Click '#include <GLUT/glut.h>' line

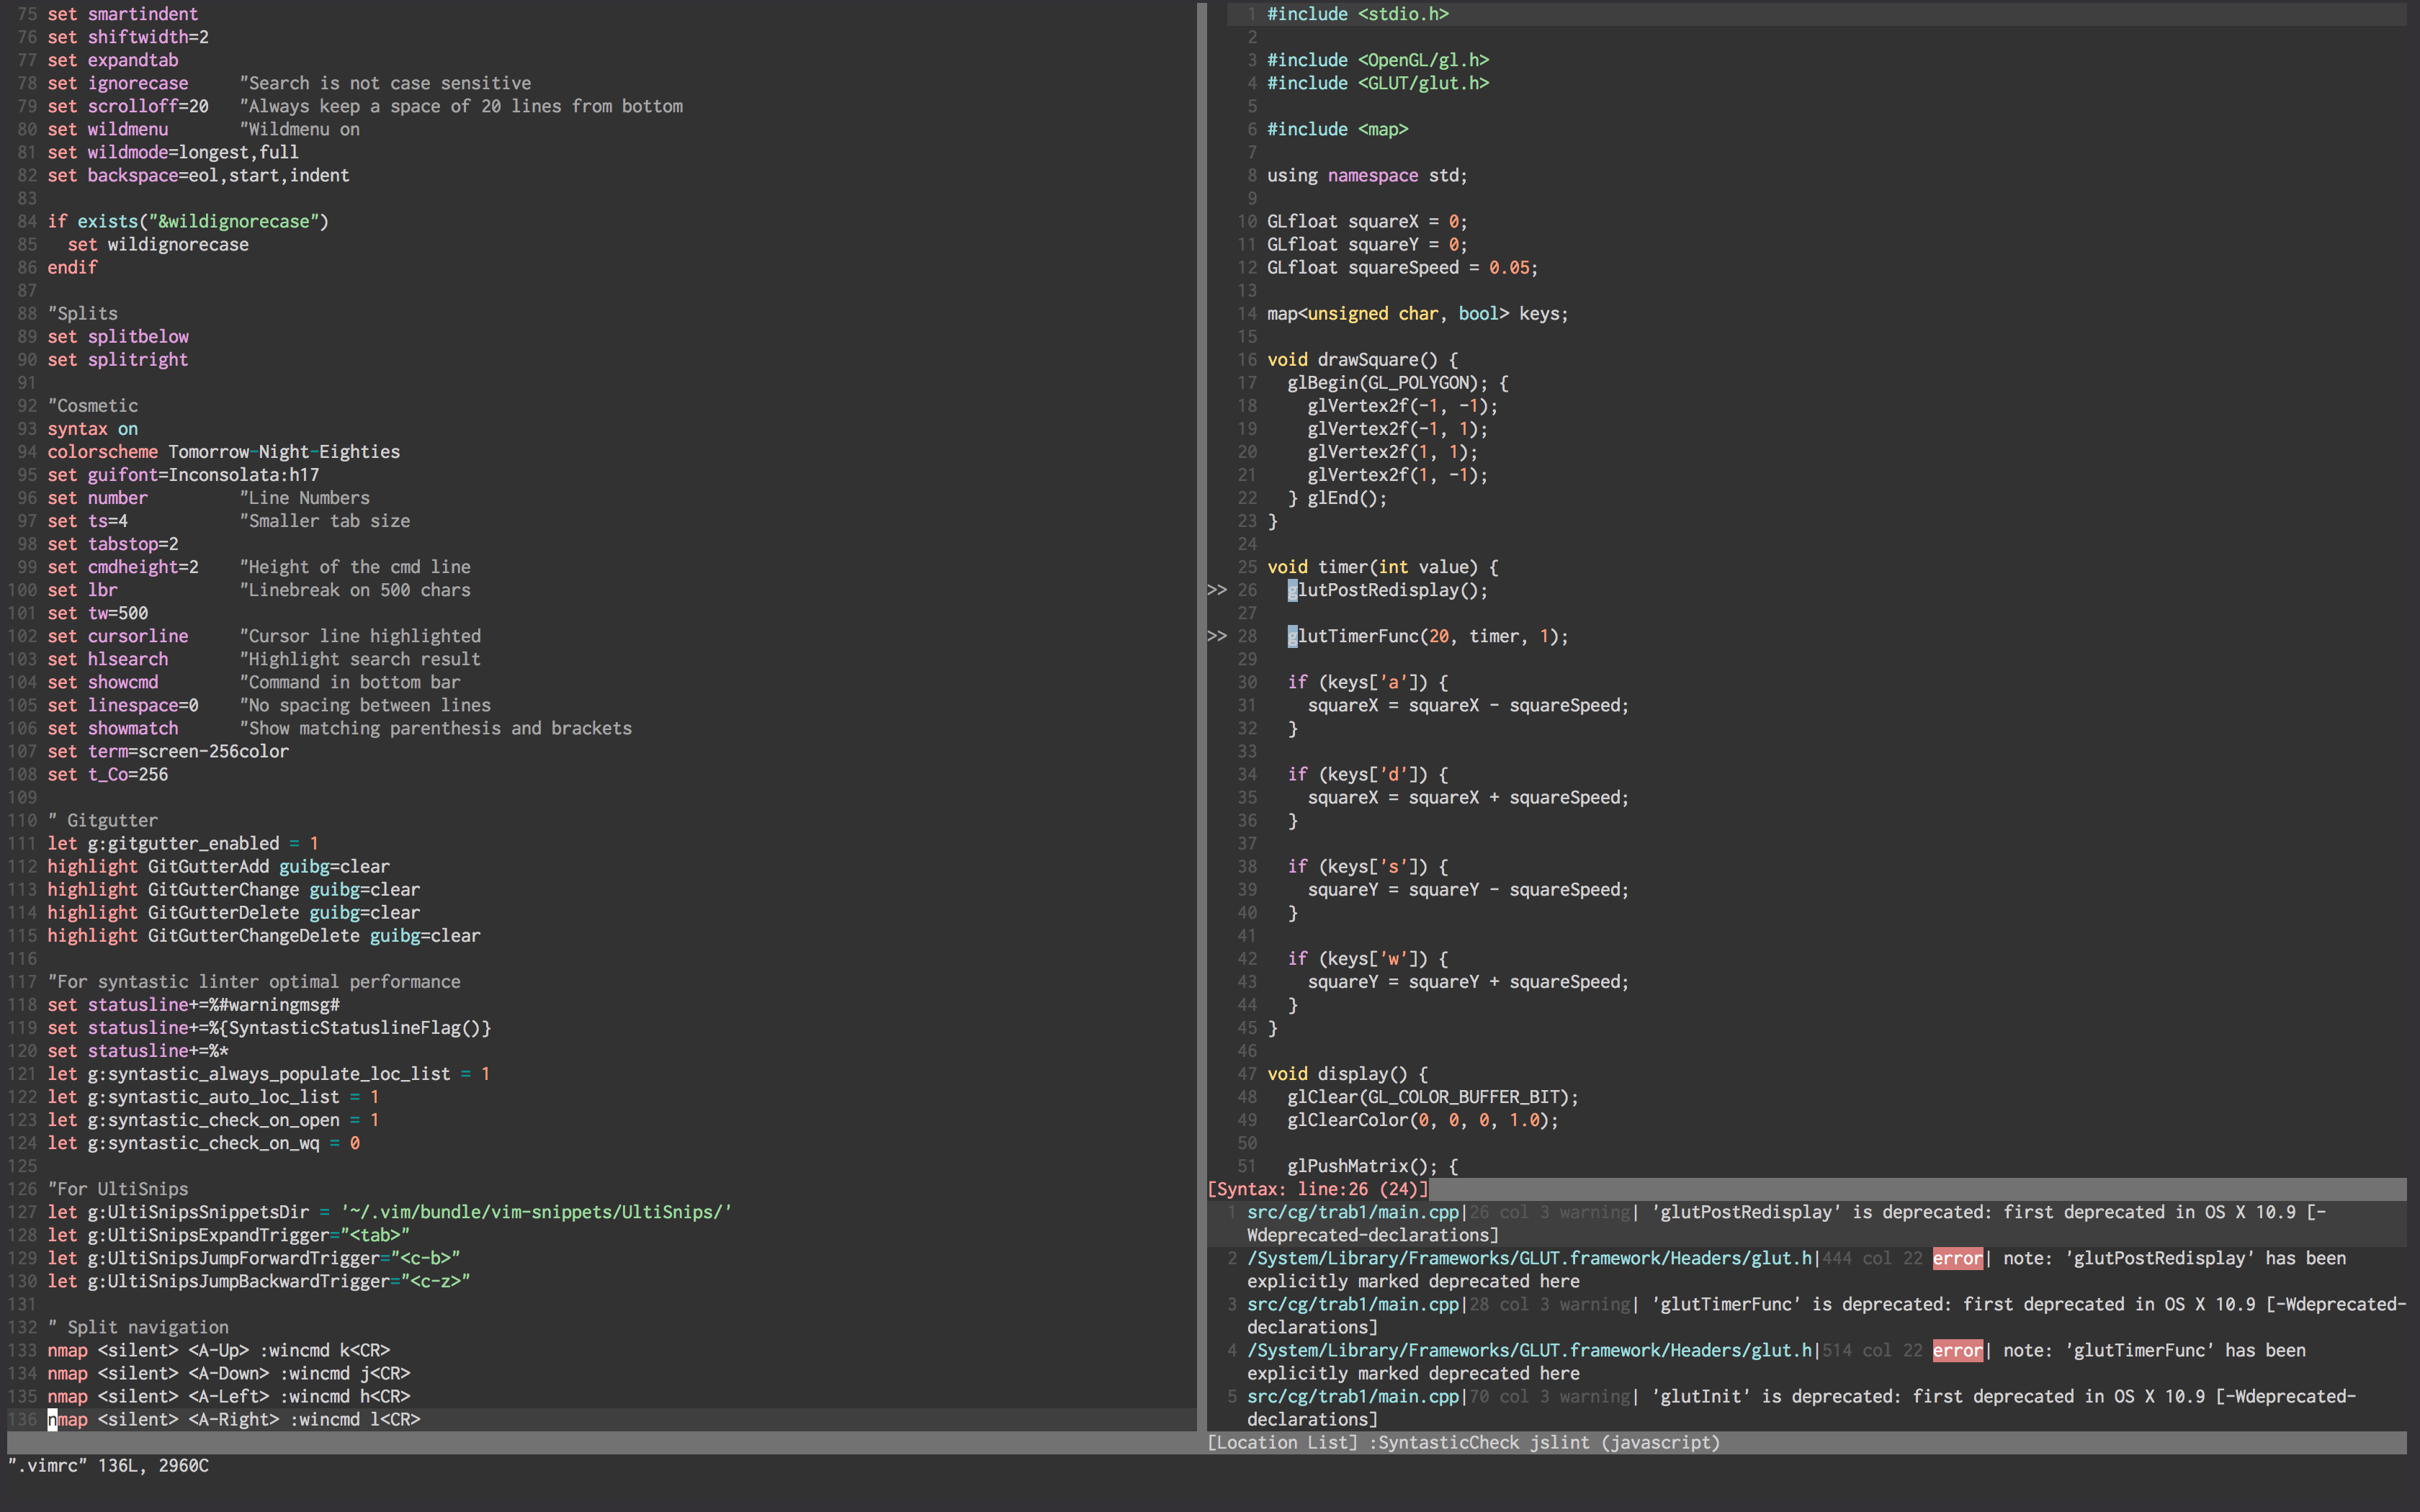pos(1378,83)
